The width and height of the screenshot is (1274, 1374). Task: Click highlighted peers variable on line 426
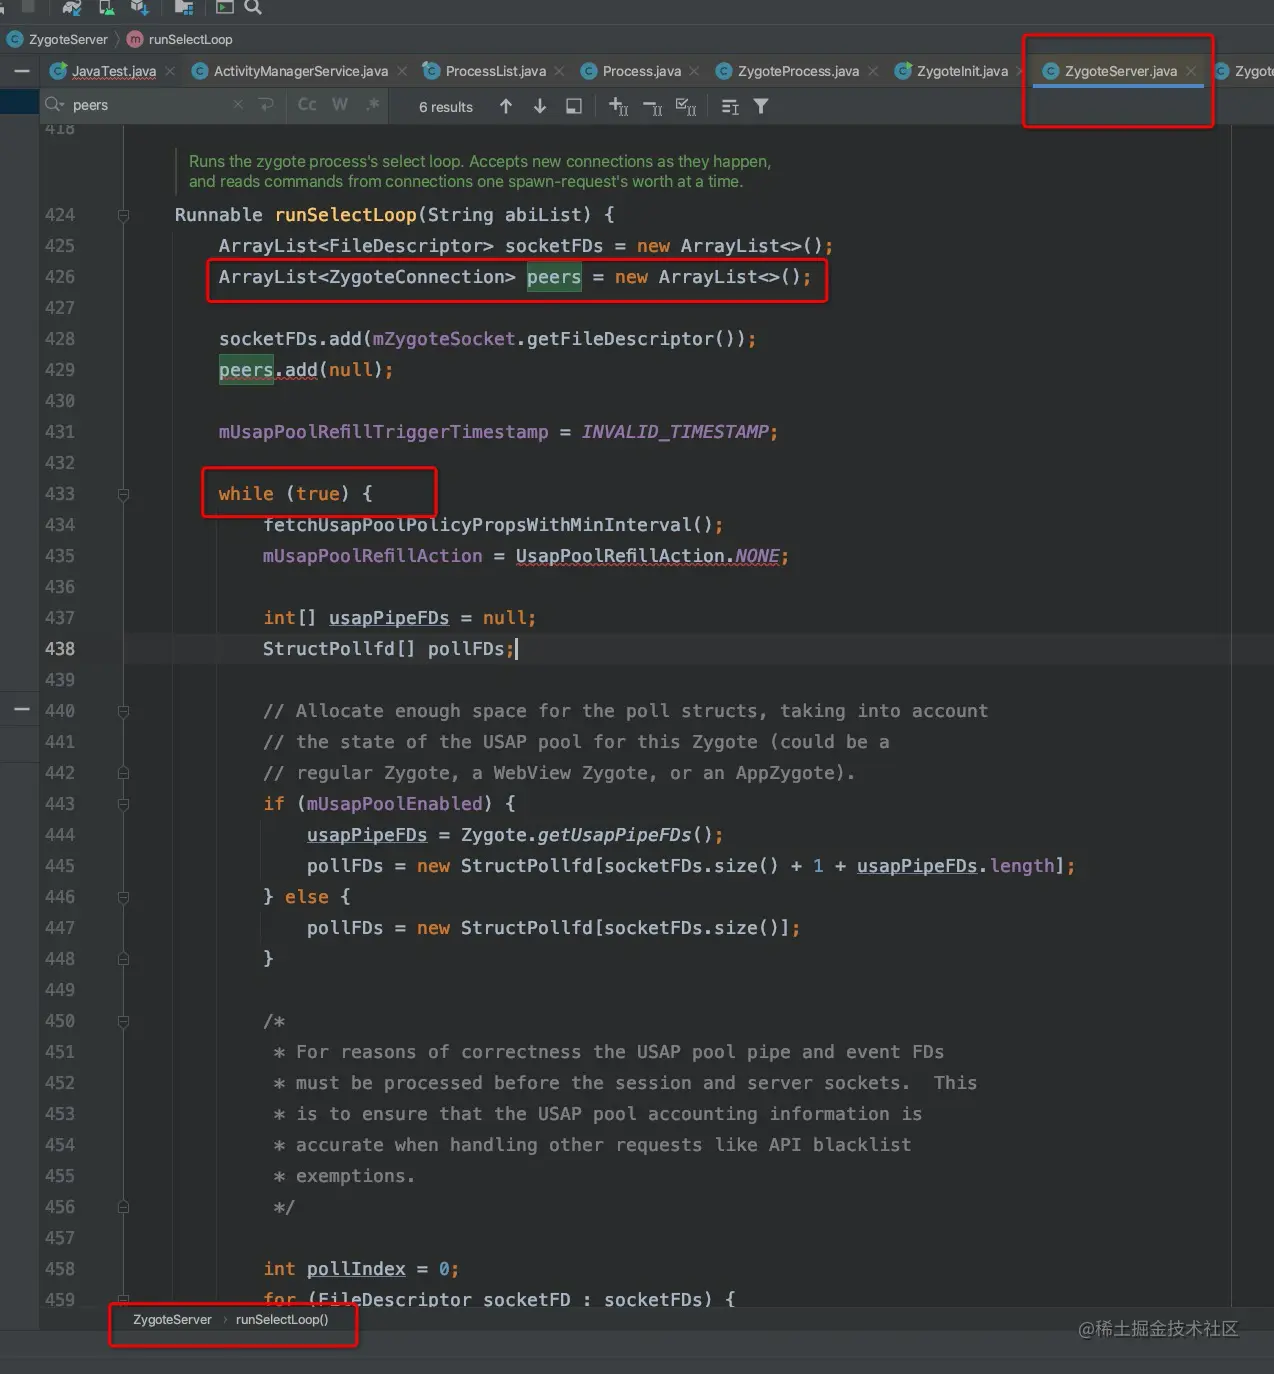pos(554,277)
